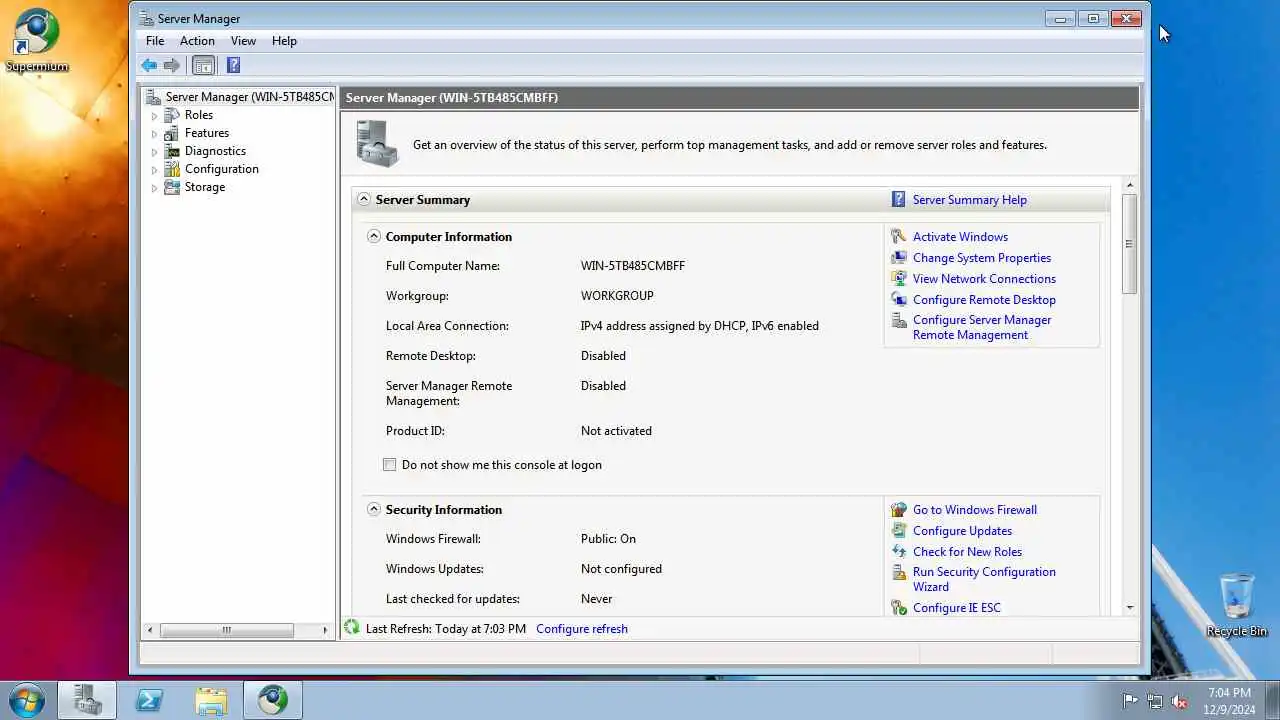Click the Configure Remote Desktop icon
The width and height of the screenshot is (1280, 720).
point(898,300)
